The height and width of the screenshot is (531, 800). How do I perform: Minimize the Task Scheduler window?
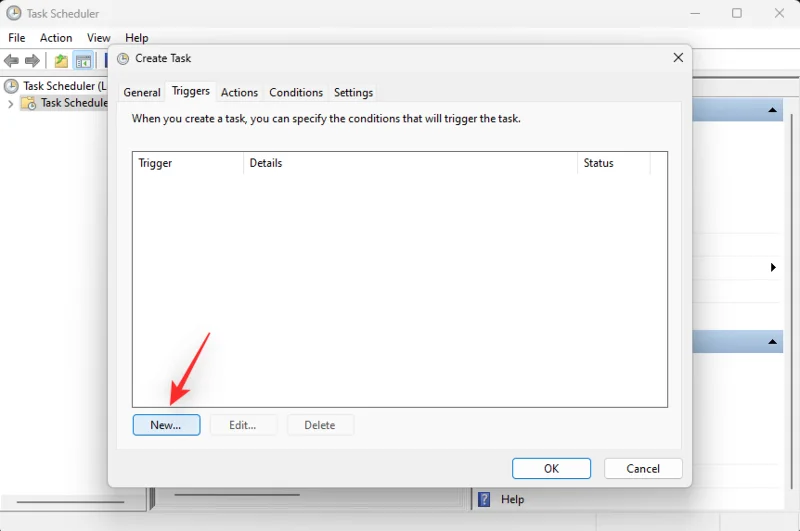695,13
